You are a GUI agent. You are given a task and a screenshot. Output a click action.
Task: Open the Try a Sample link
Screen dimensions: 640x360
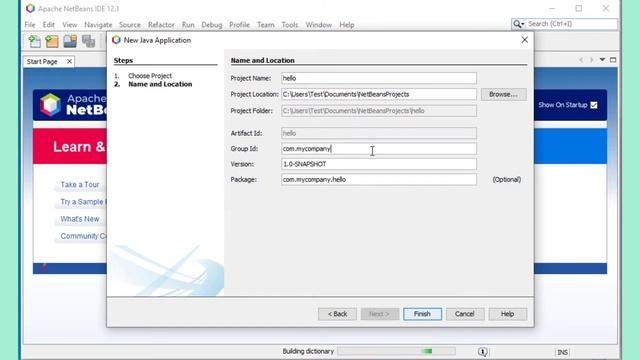point(83,202)
